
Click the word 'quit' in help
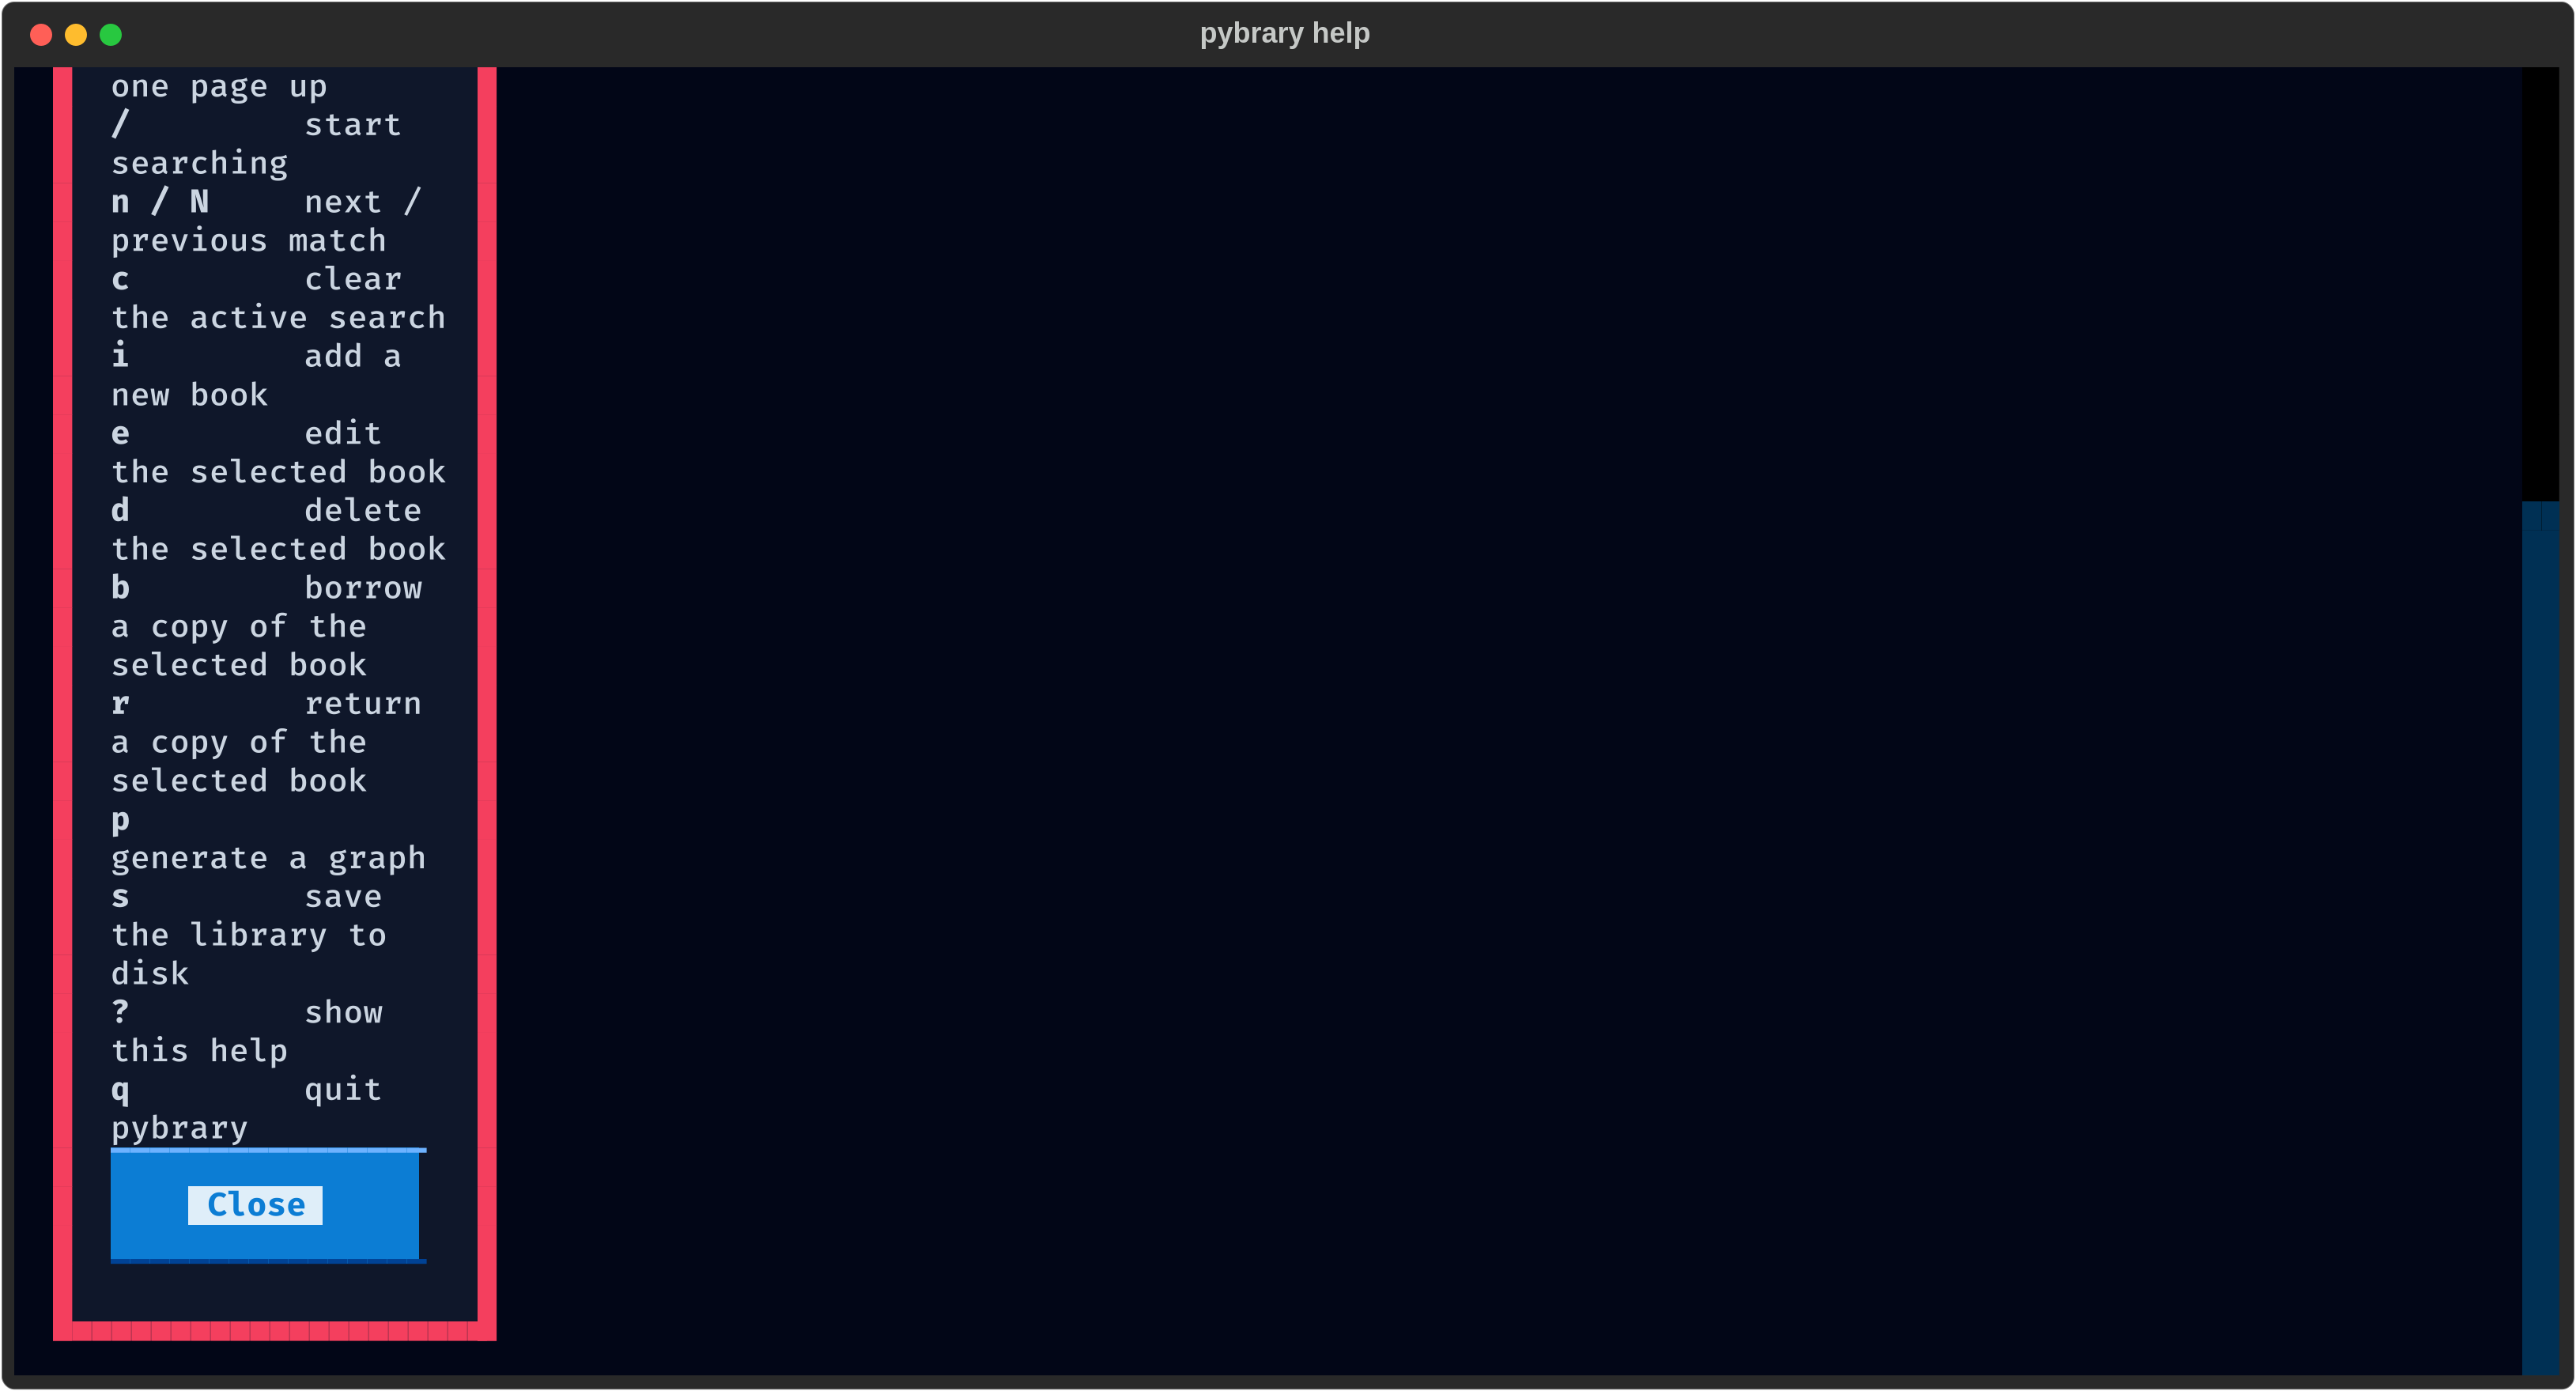pyautogui.click(x=343, y=1090)
